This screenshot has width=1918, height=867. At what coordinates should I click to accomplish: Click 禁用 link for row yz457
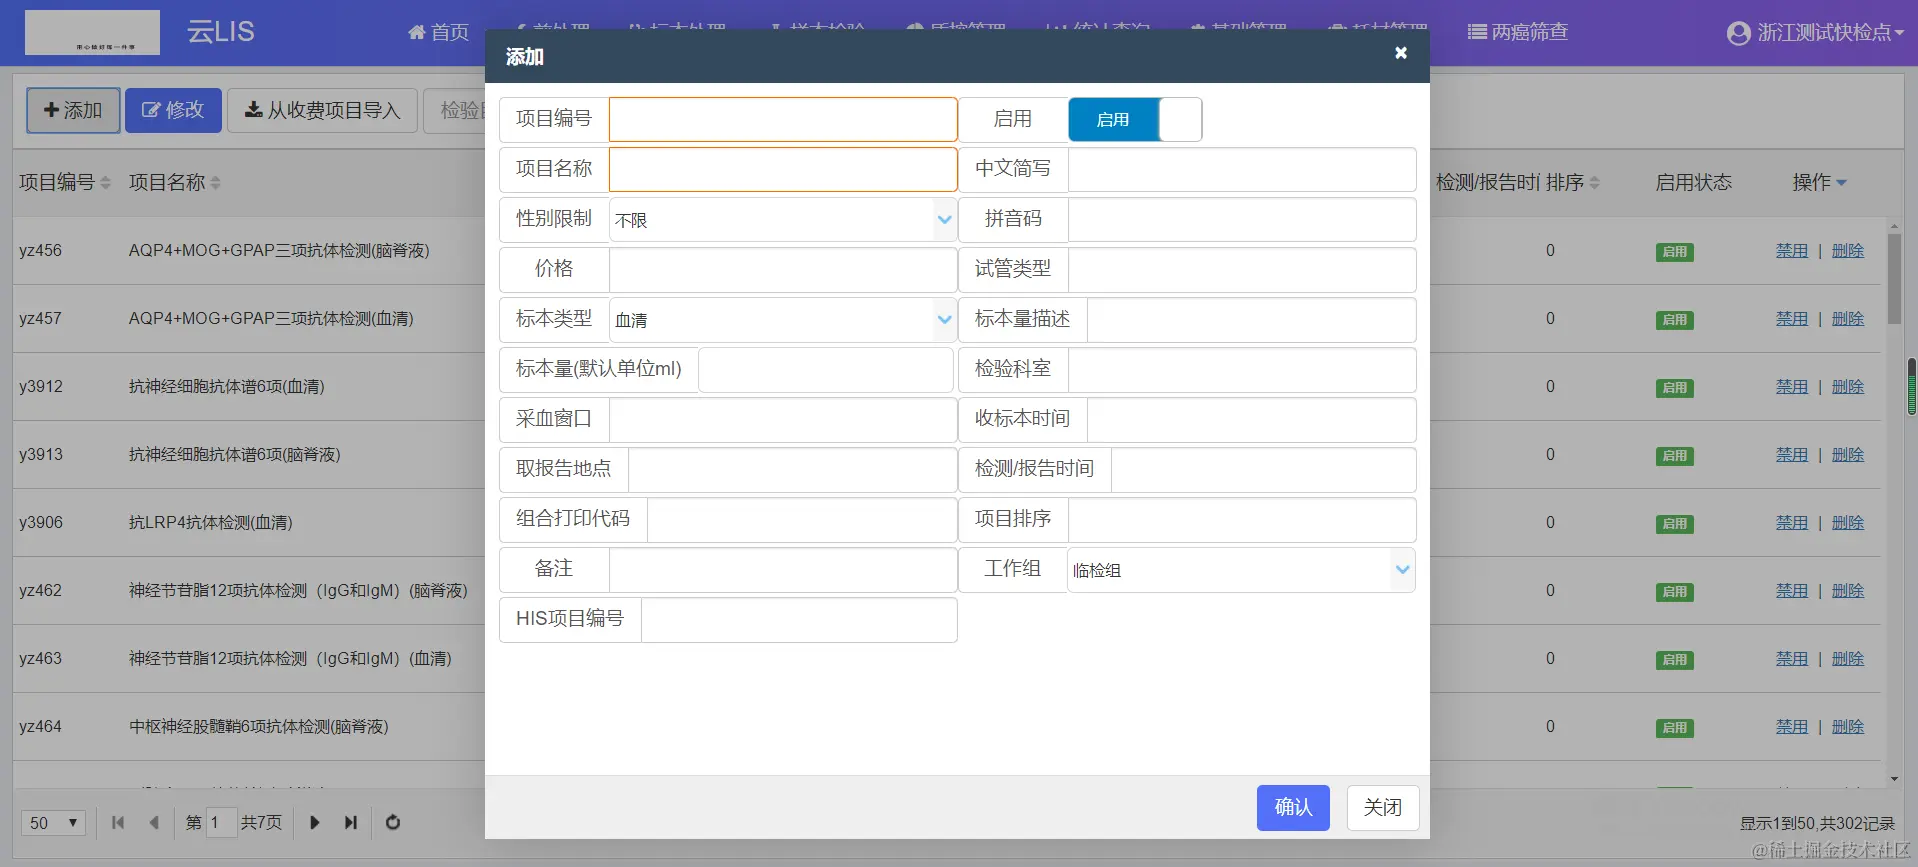(x=1791, y=319)
